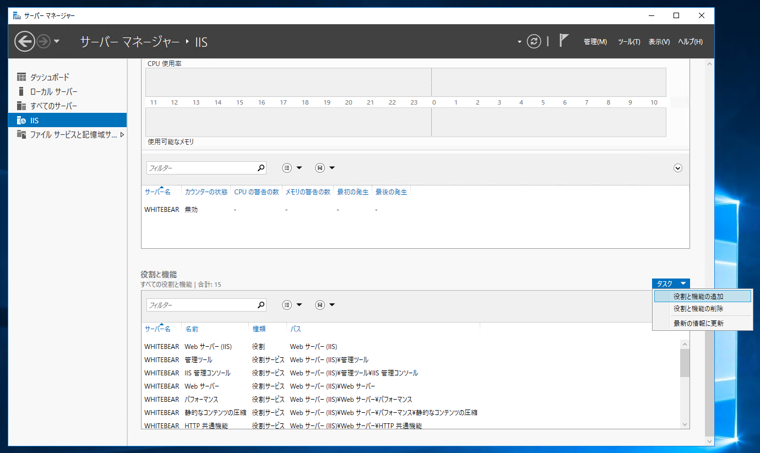This screenshot has width=760, height=453.
Task: Click the roles list scrollbar thumb
Action: 684,363
